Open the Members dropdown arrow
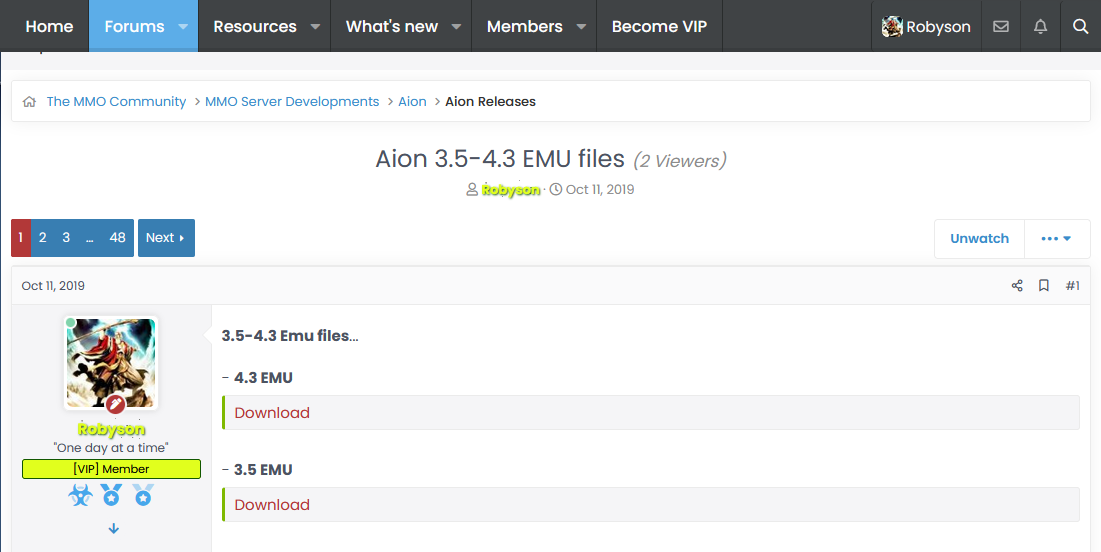 581,27
